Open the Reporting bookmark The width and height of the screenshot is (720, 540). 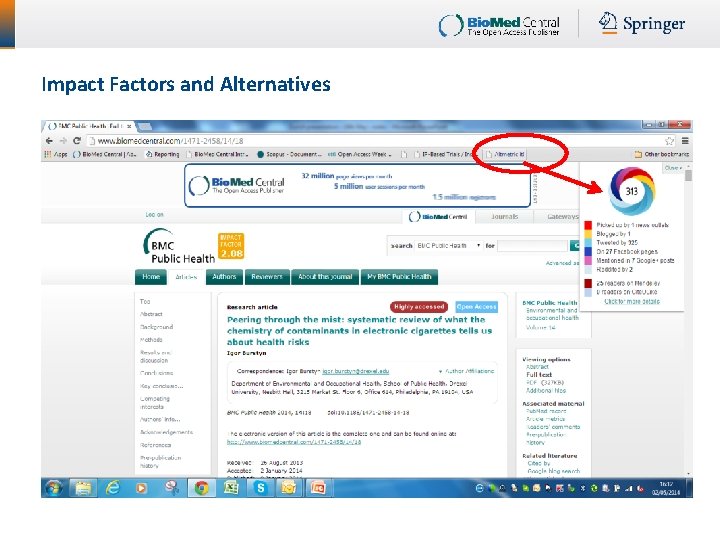pos(163,154)
